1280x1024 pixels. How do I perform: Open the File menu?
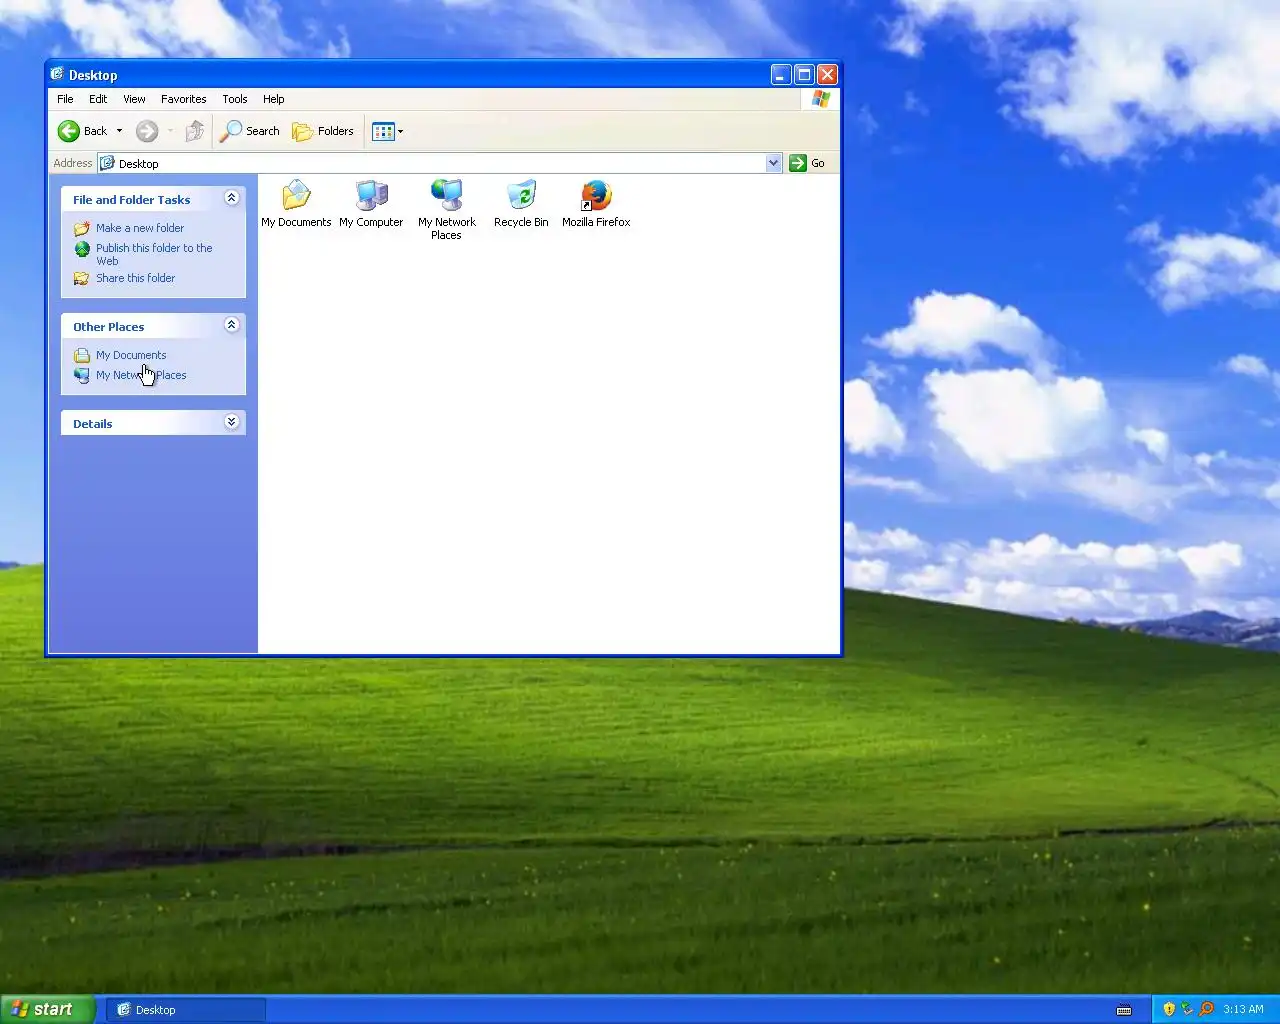65,99
